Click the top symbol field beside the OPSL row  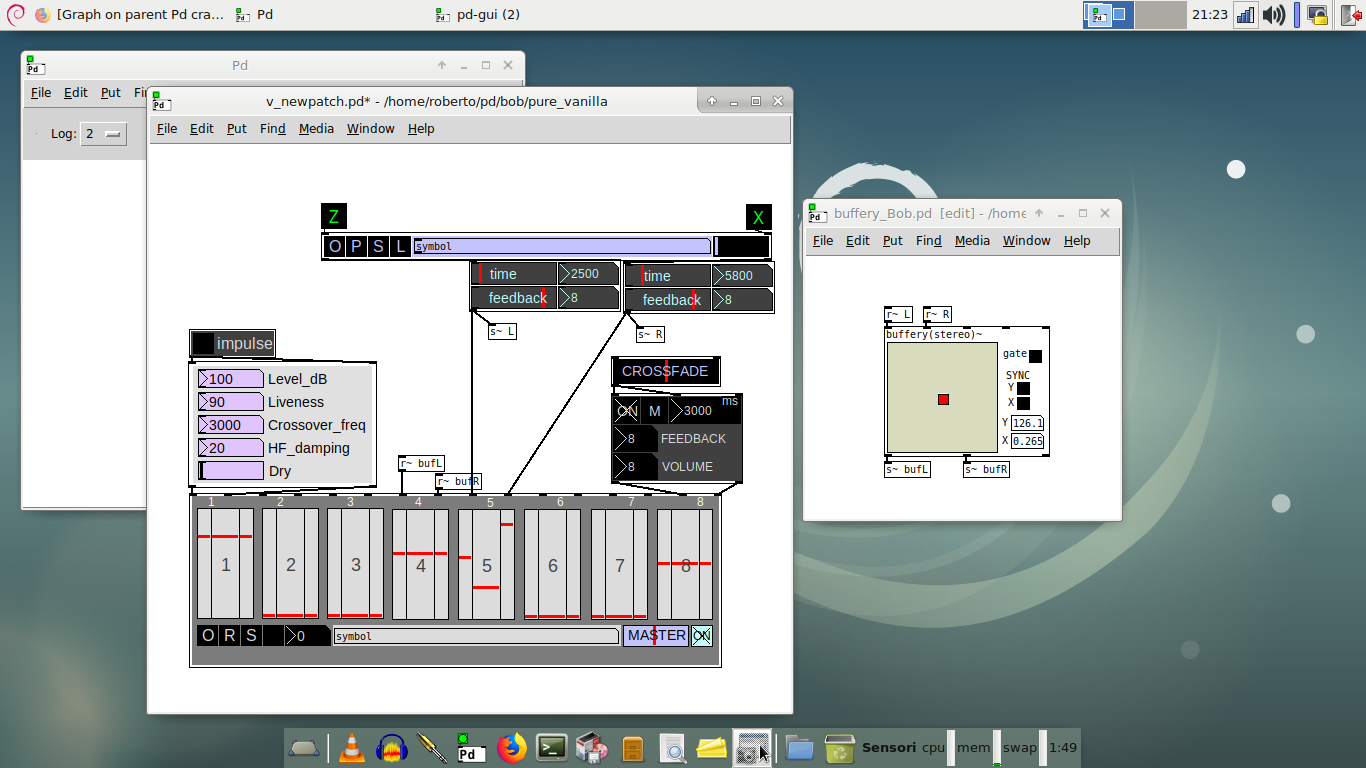[x=562, y=246]
